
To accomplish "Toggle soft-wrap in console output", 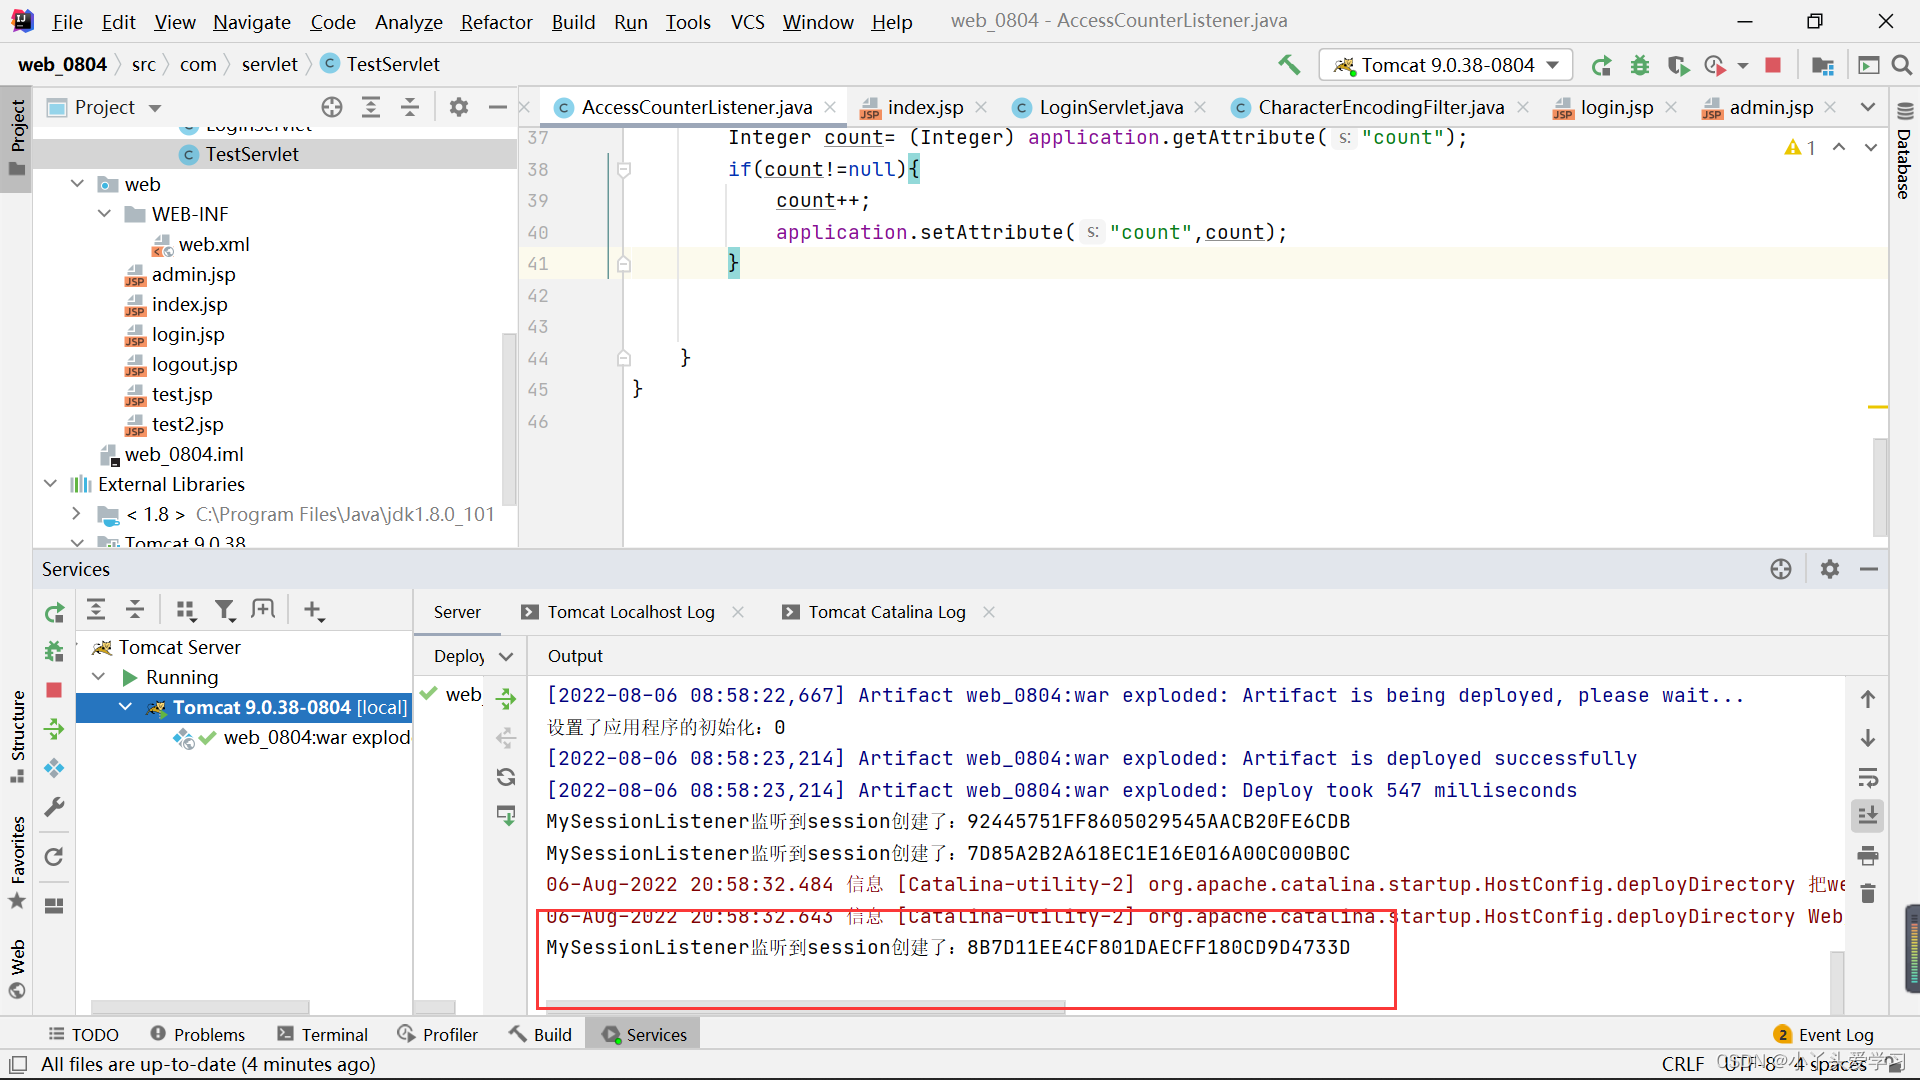I will pos(1867,777).
